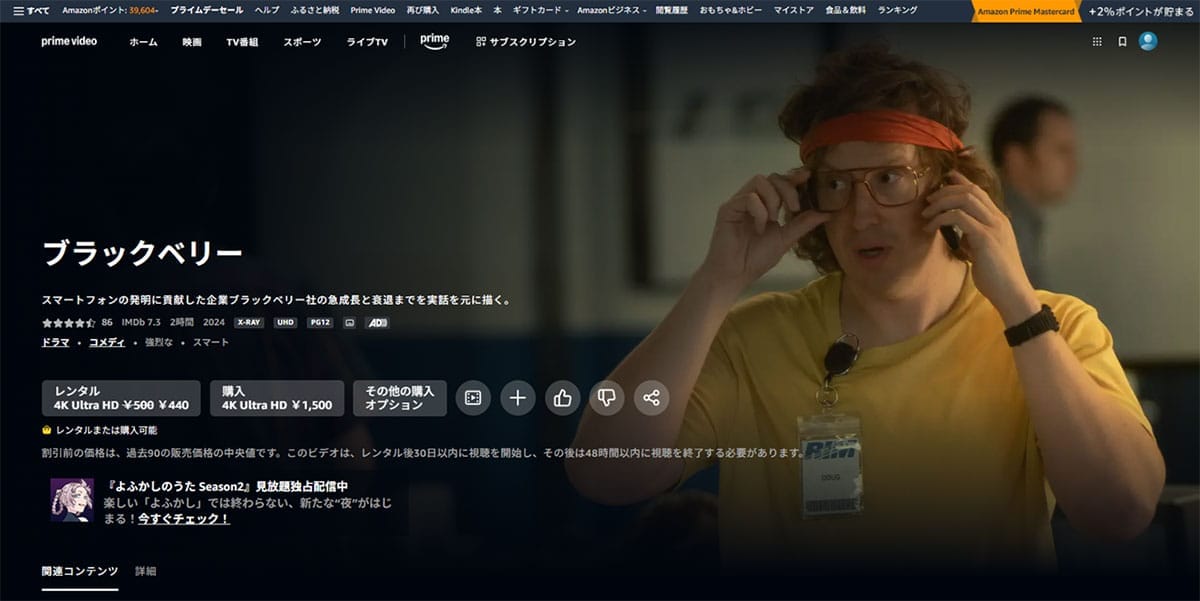1200x601 pixels.
Task: Click the share icon
Action: [x=651, y=398]
